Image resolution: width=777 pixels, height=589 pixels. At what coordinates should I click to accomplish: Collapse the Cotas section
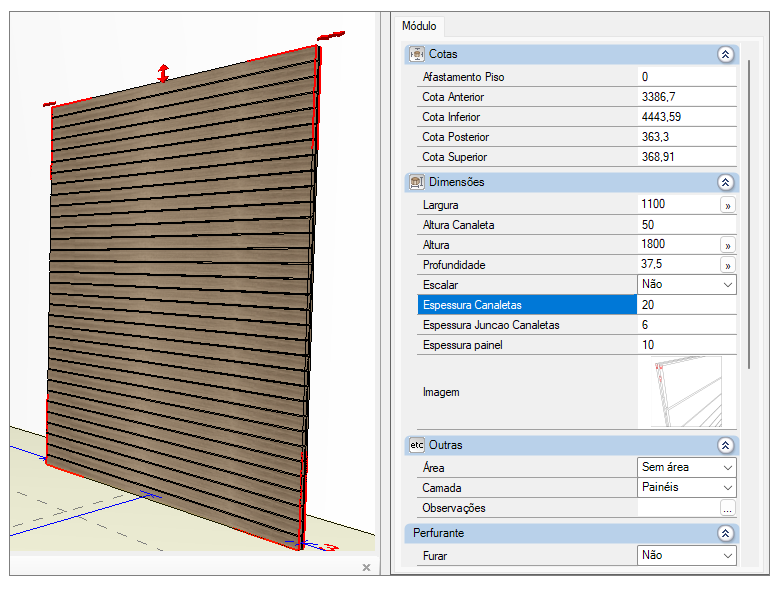click(726, 54)
